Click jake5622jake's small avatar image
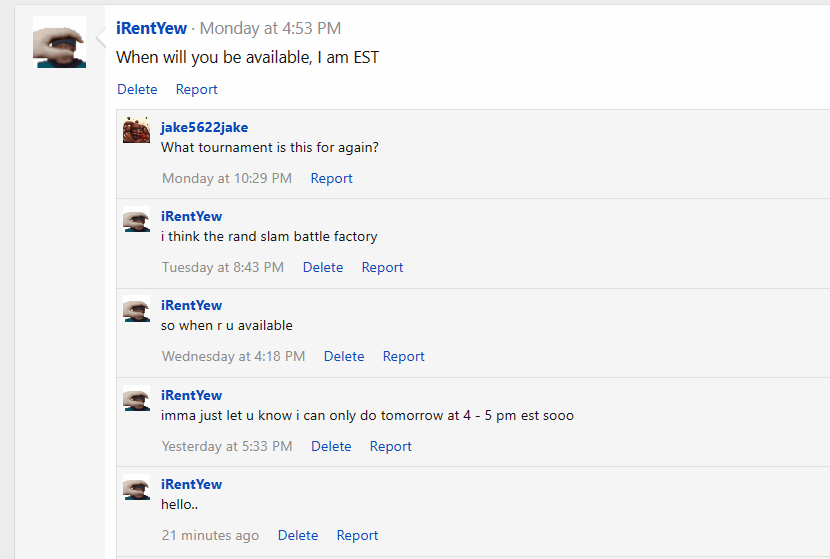Image resolution: width=830 pixels, height=559 pixels. click(137, 130)
